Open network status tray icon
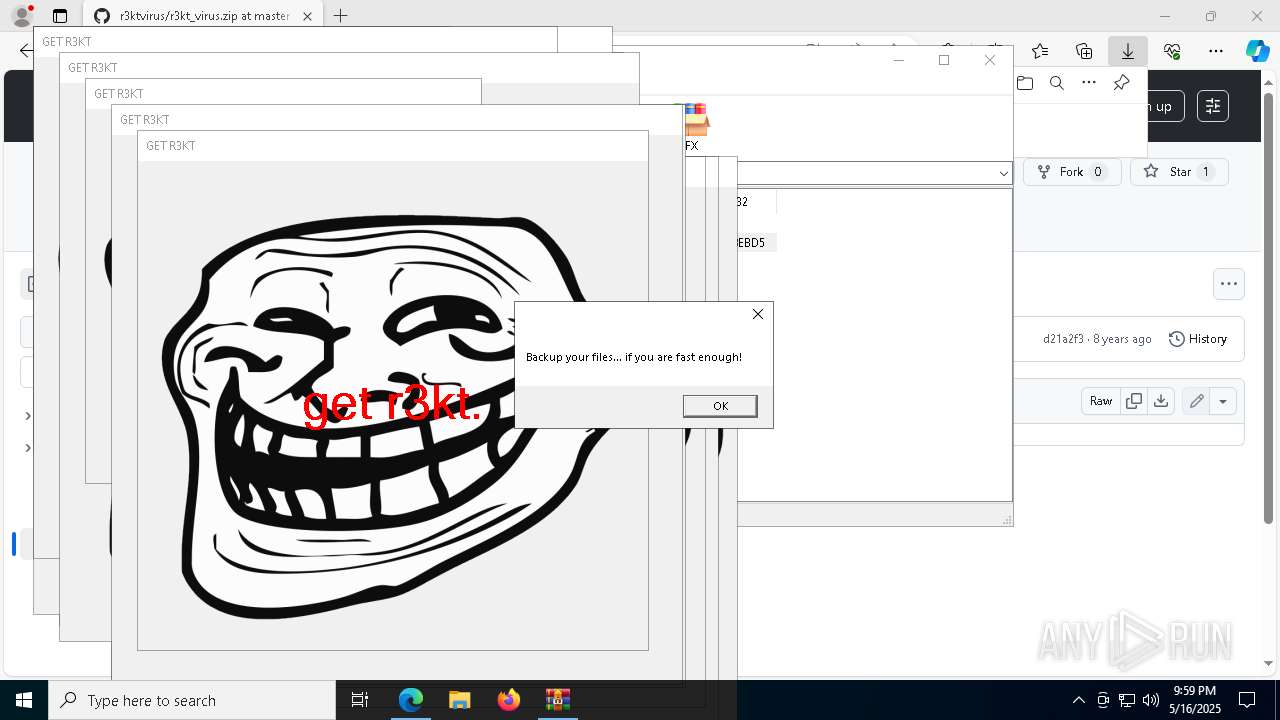 pos(1127,700)
